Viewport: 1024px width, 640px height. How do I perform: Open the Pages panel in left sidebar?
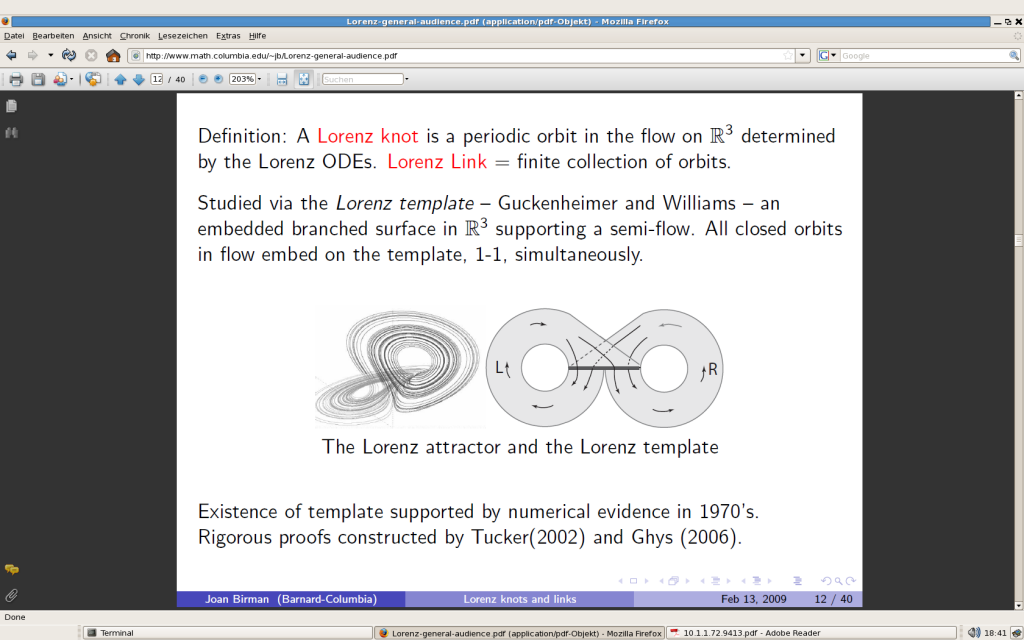pyautogui.click(x=11, y=105)
